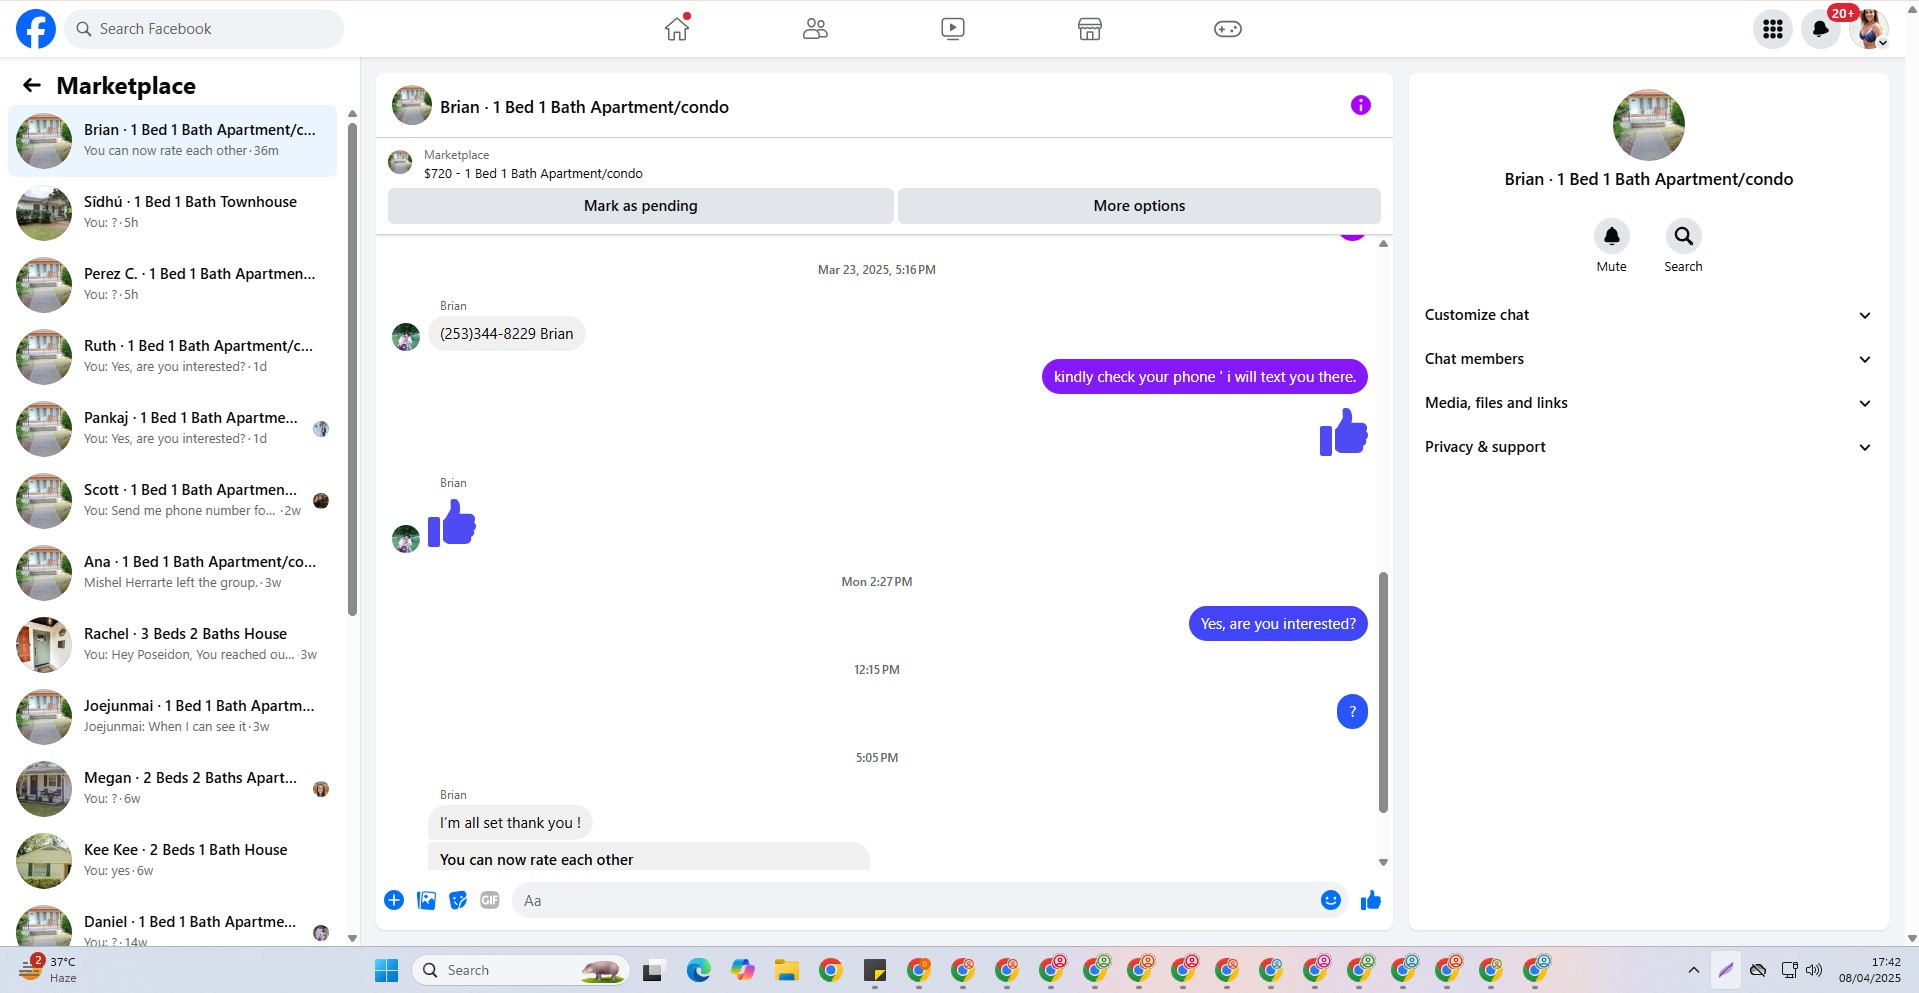Click message "I'm all set thank you !"
The width and height of the screenshot is (1919, 993).
(x=510, y=823)
